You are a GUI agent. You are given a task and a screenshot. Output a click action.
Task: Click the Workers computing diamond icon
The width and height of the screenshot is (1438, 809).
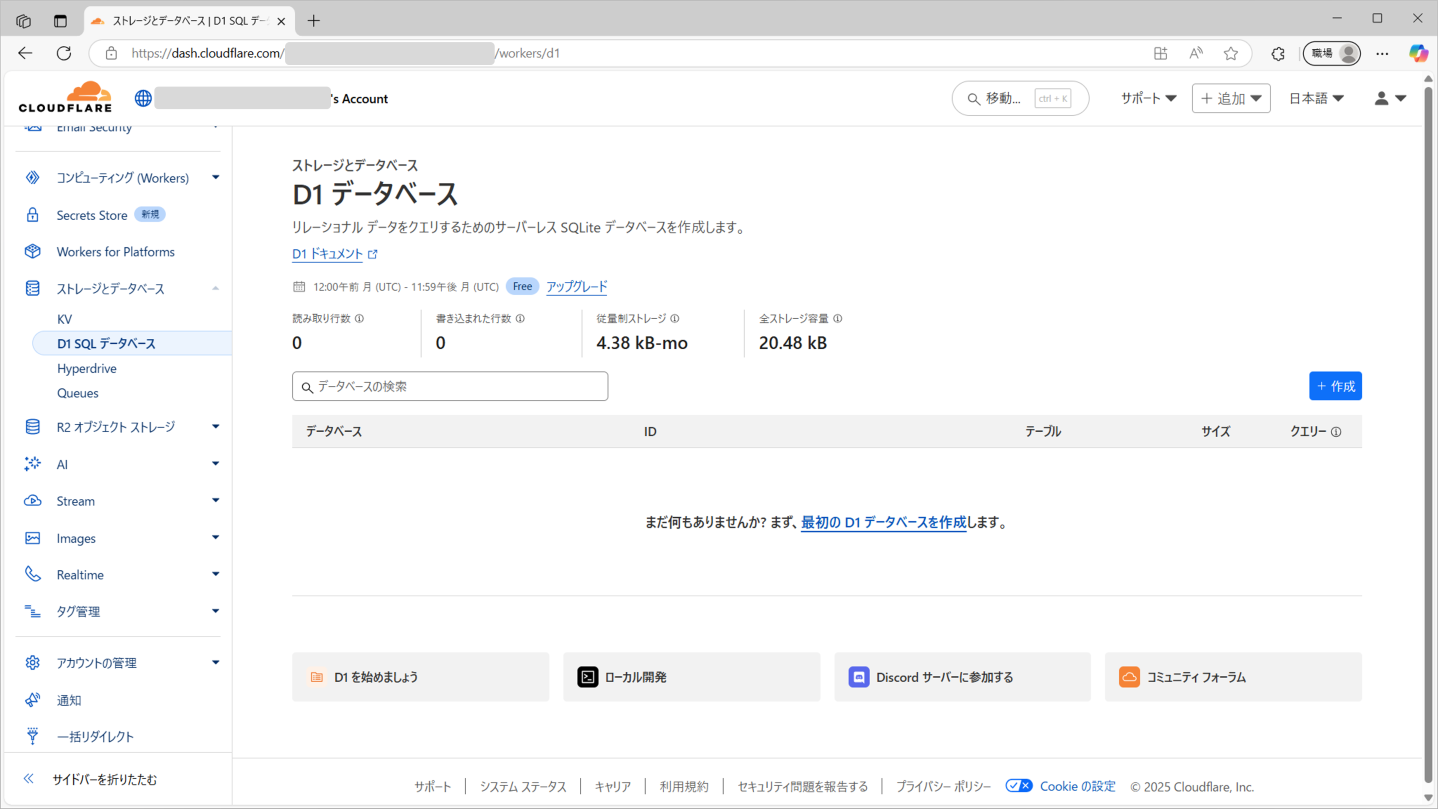[x=33, y=177]
